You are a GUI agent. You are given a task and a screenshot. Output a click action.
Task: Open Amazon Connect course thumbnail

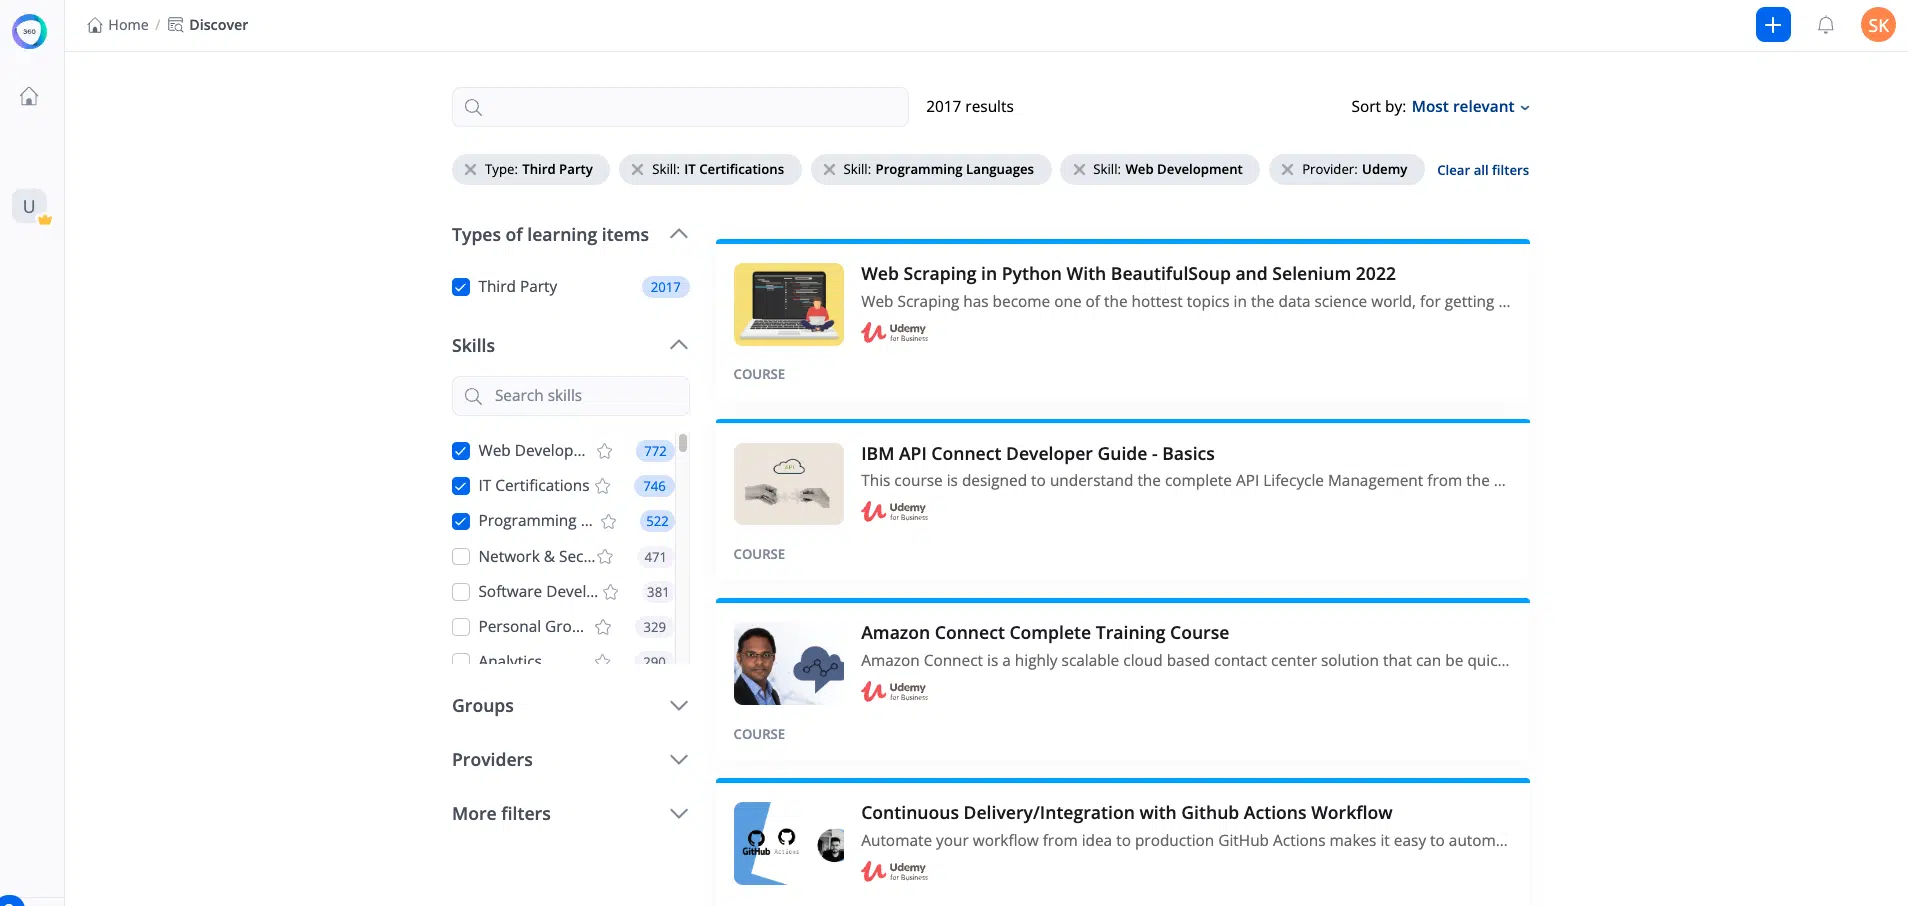[789, 664]
